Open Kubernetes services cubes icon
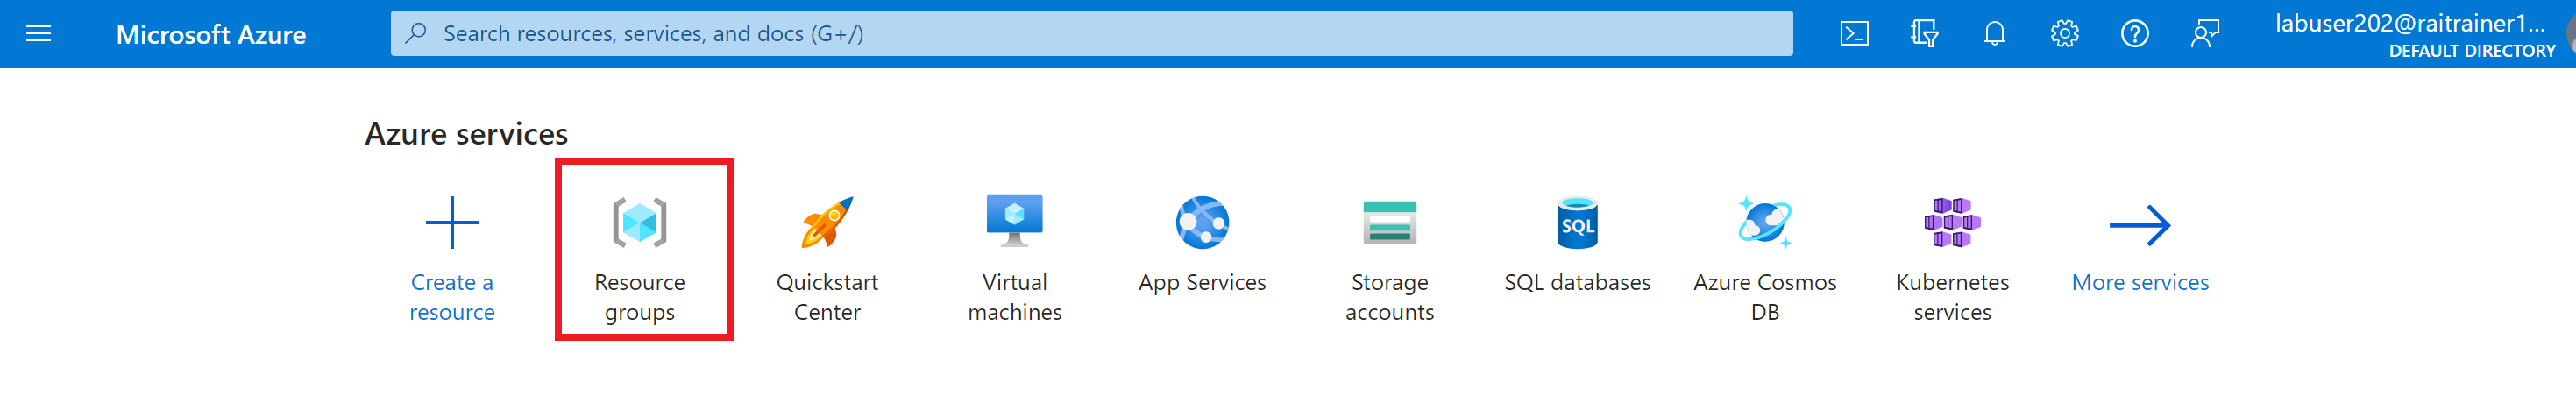2576x396 pixels. 1952,222
